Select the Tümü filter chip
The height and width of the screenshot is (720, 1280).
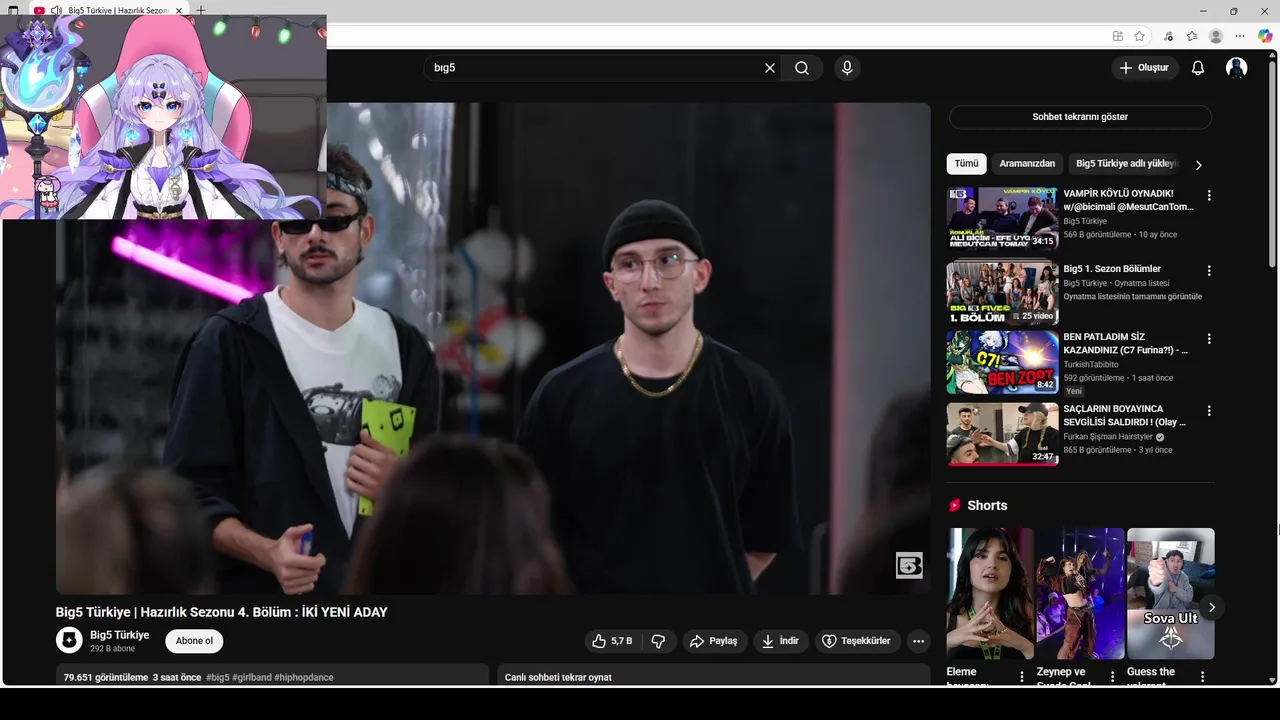pos(966,164)
